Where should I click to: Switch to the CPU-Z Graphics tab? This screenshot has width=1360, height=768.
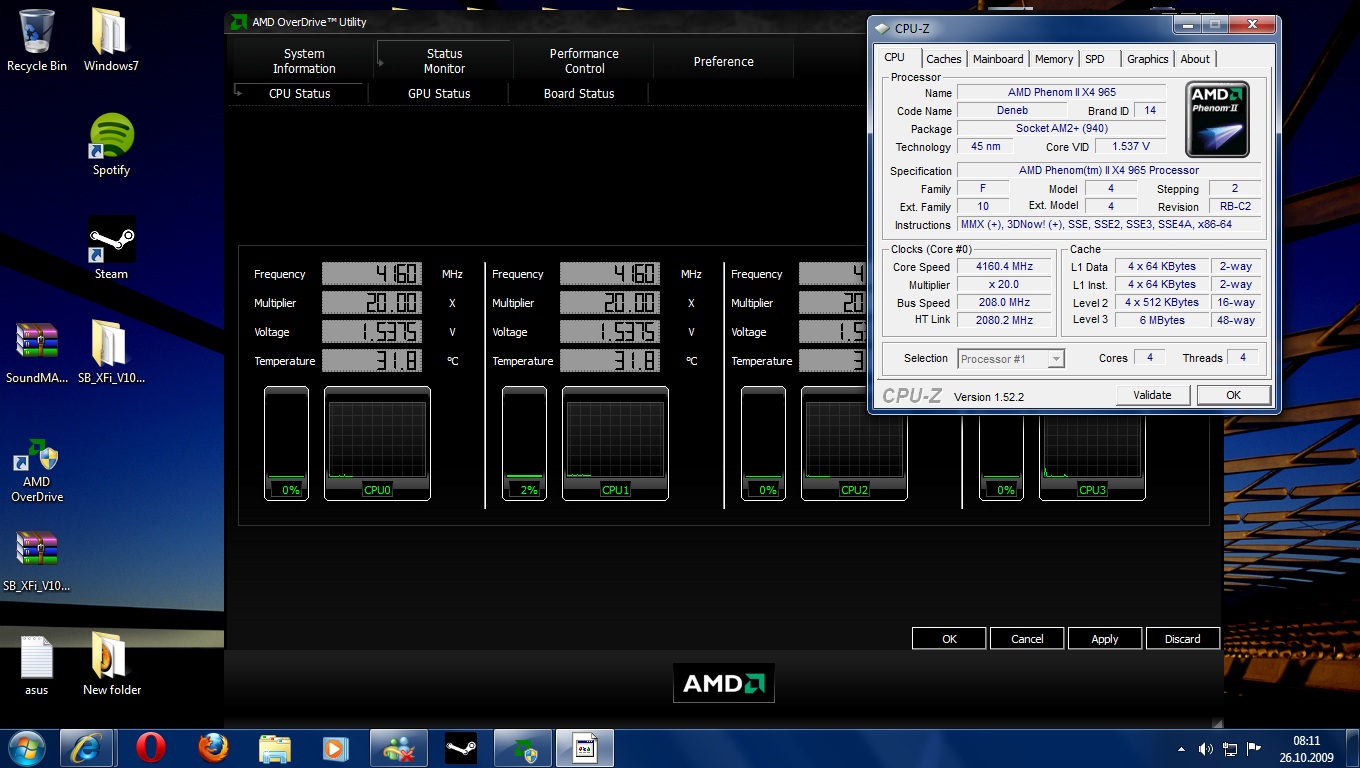click(1148, 59)
